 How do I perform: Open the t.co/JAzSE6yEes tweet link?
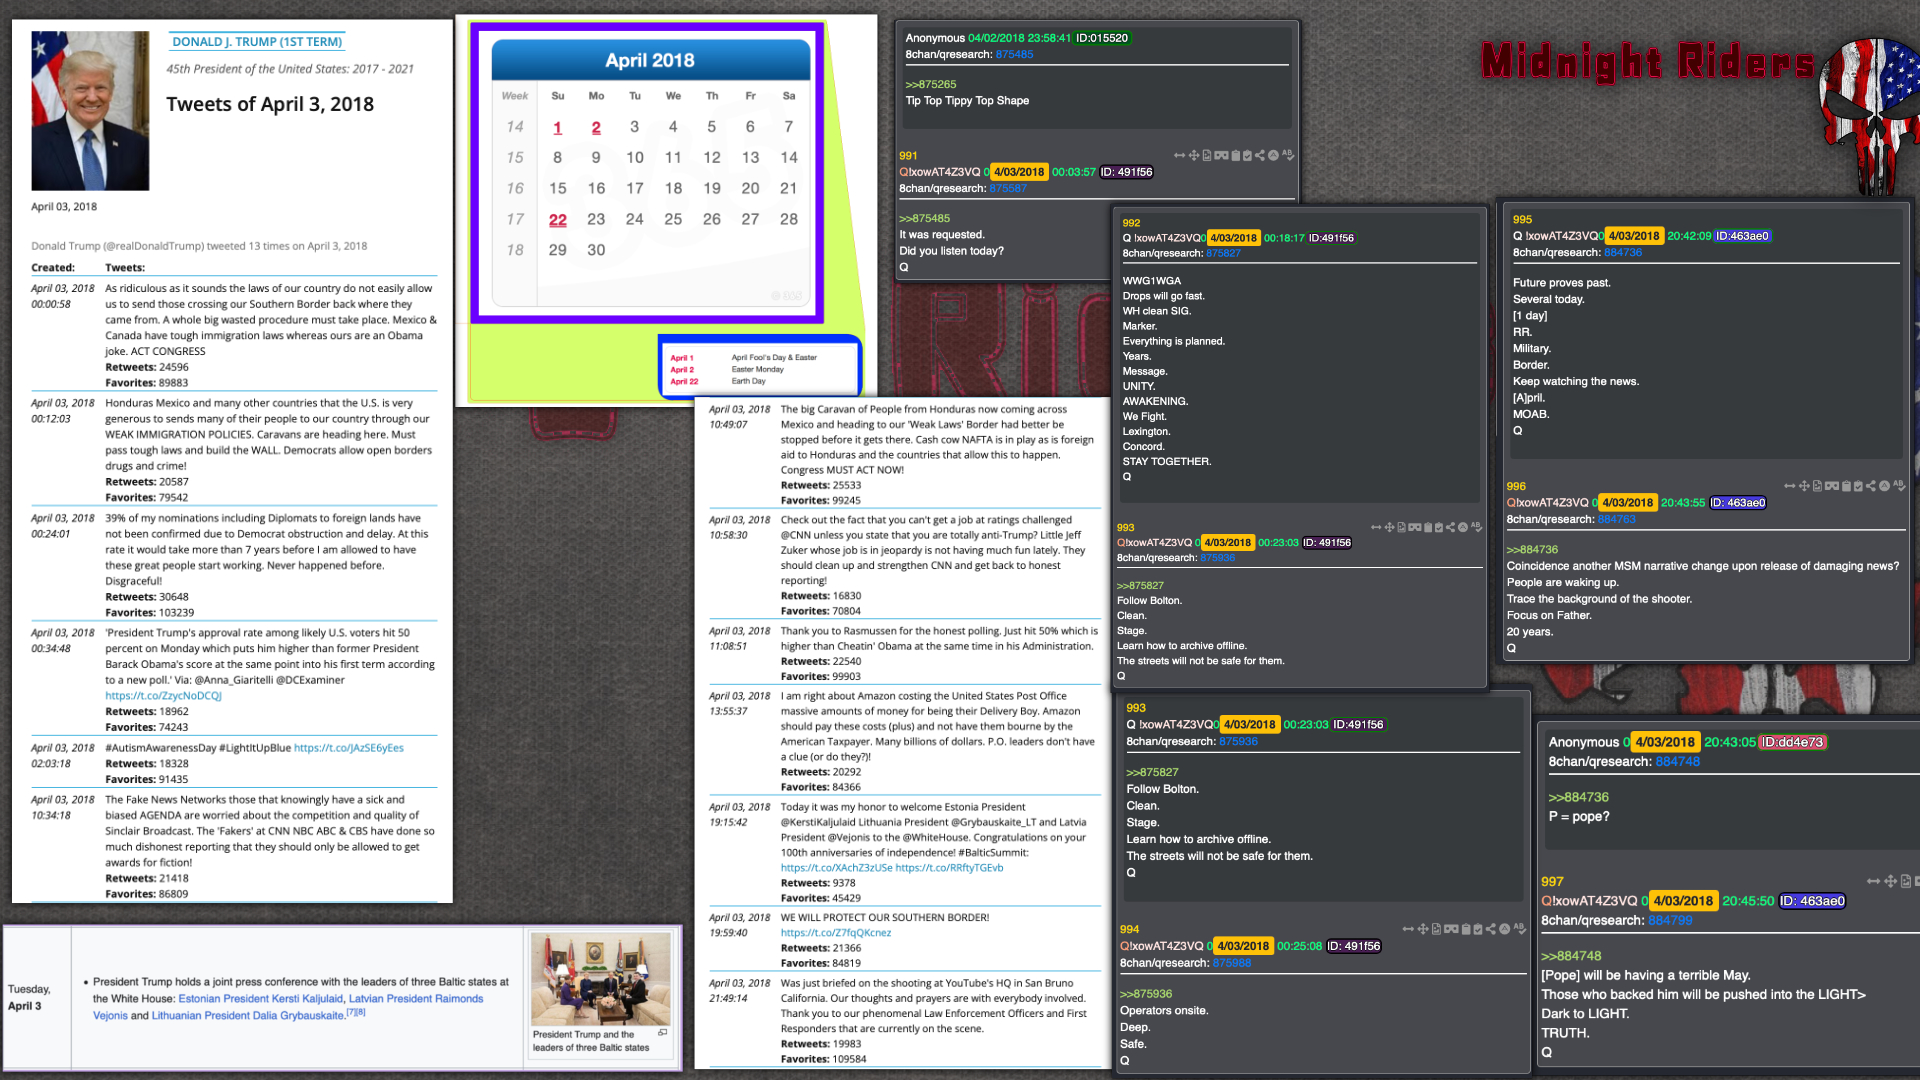coord(349,747)
